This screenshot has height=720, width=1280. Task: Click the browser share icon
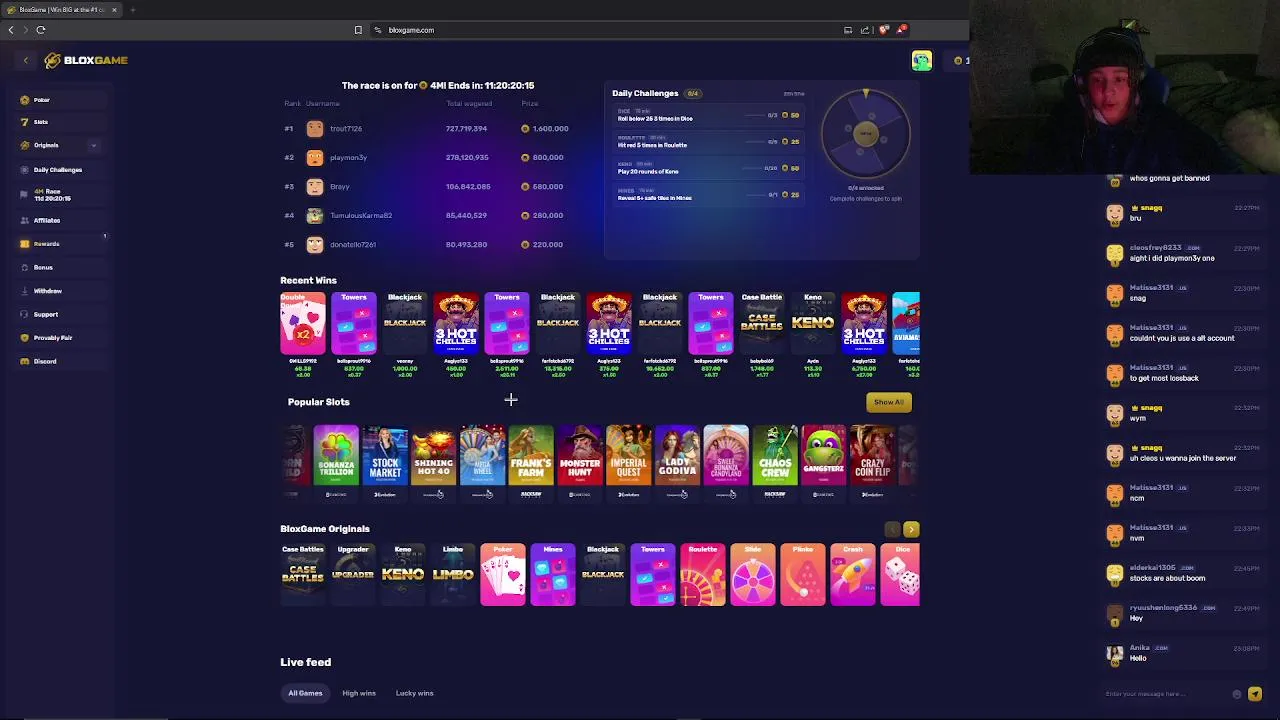(865, 30)
